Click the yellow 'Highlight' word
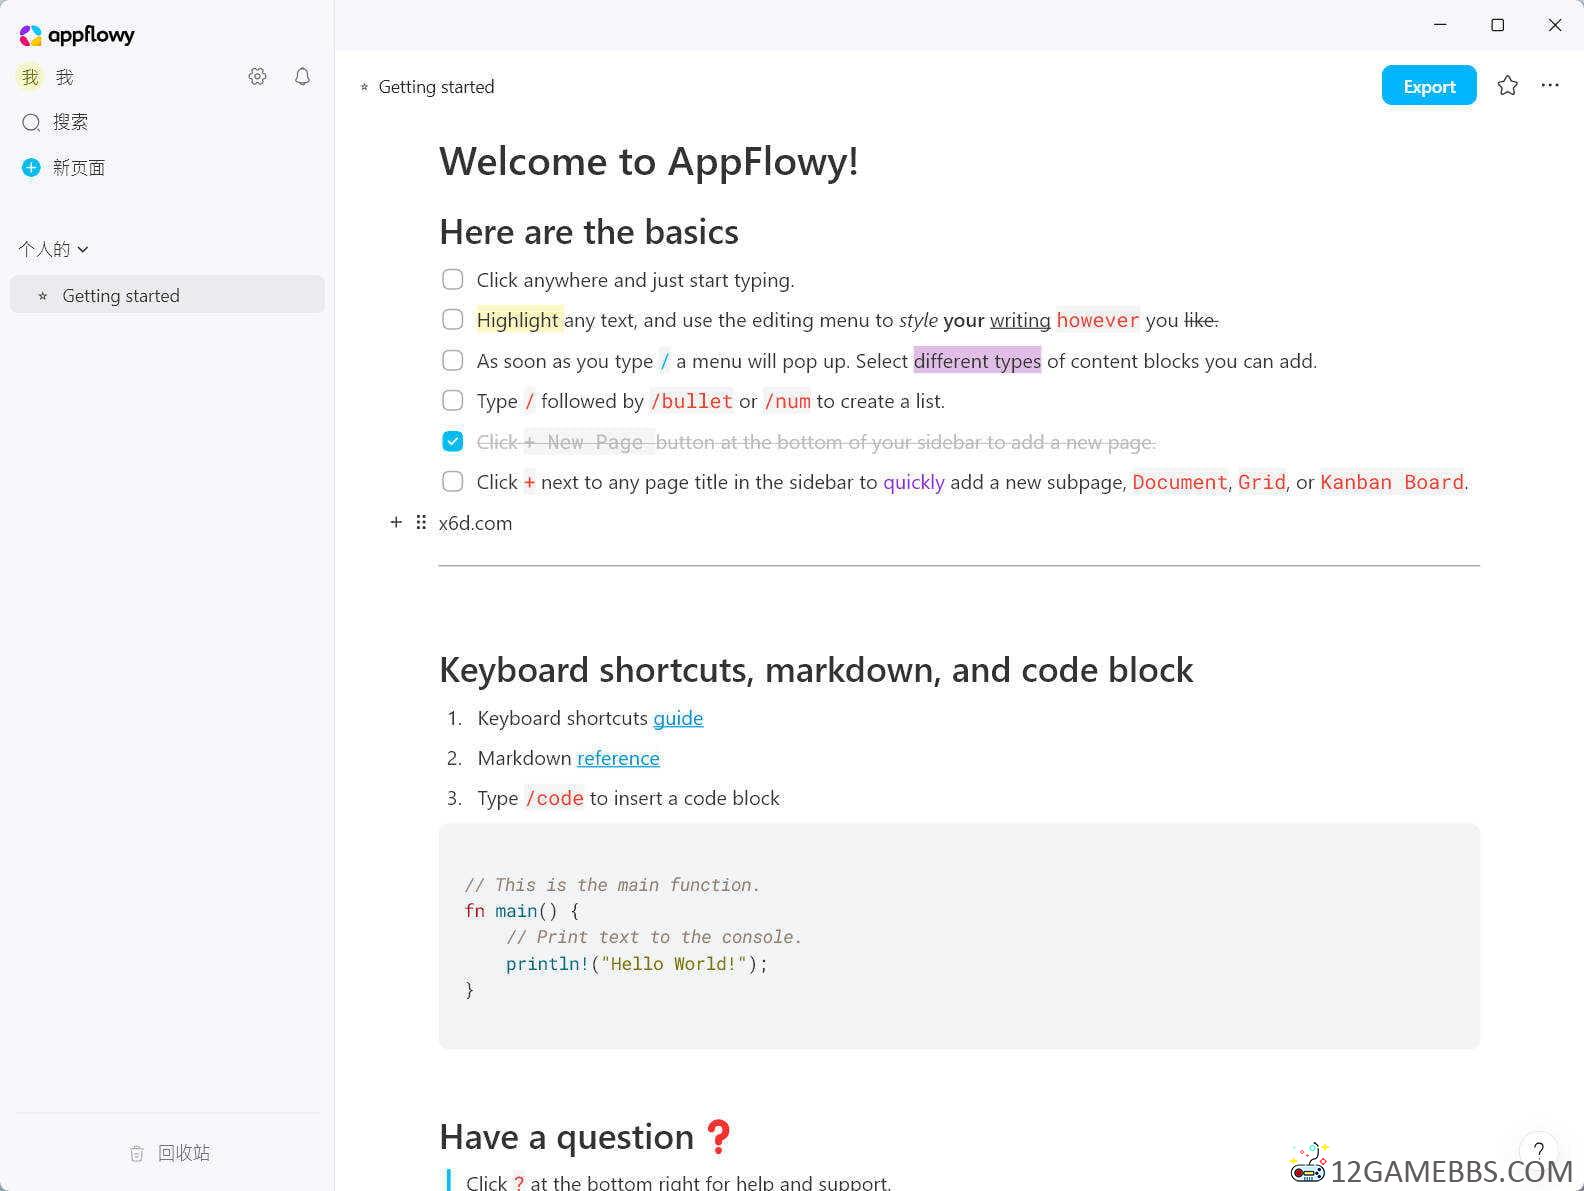The height and width of the screenshot is (1191, 1584). [x=518, y=320]
